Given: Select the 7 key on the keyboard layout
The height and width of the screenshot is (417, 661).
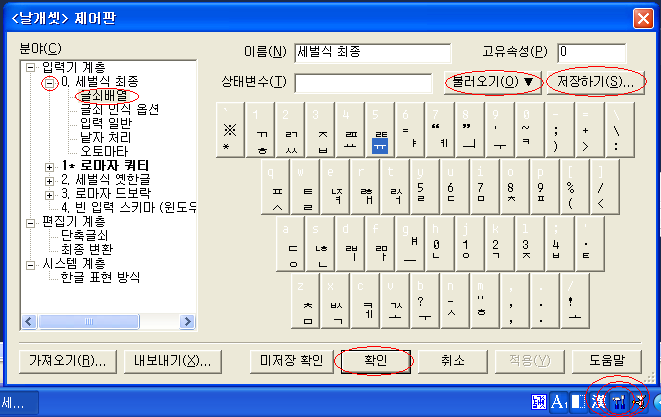Looking at the screenshot, I should point(439,129).
